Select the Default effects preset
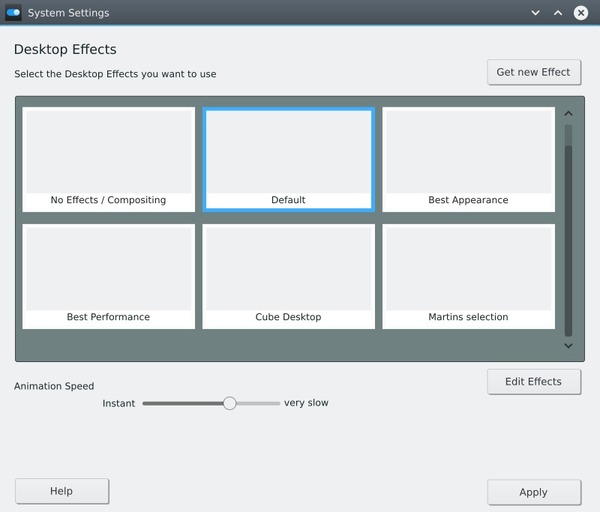This screenshot has height=512, width=600. point(288,159)
